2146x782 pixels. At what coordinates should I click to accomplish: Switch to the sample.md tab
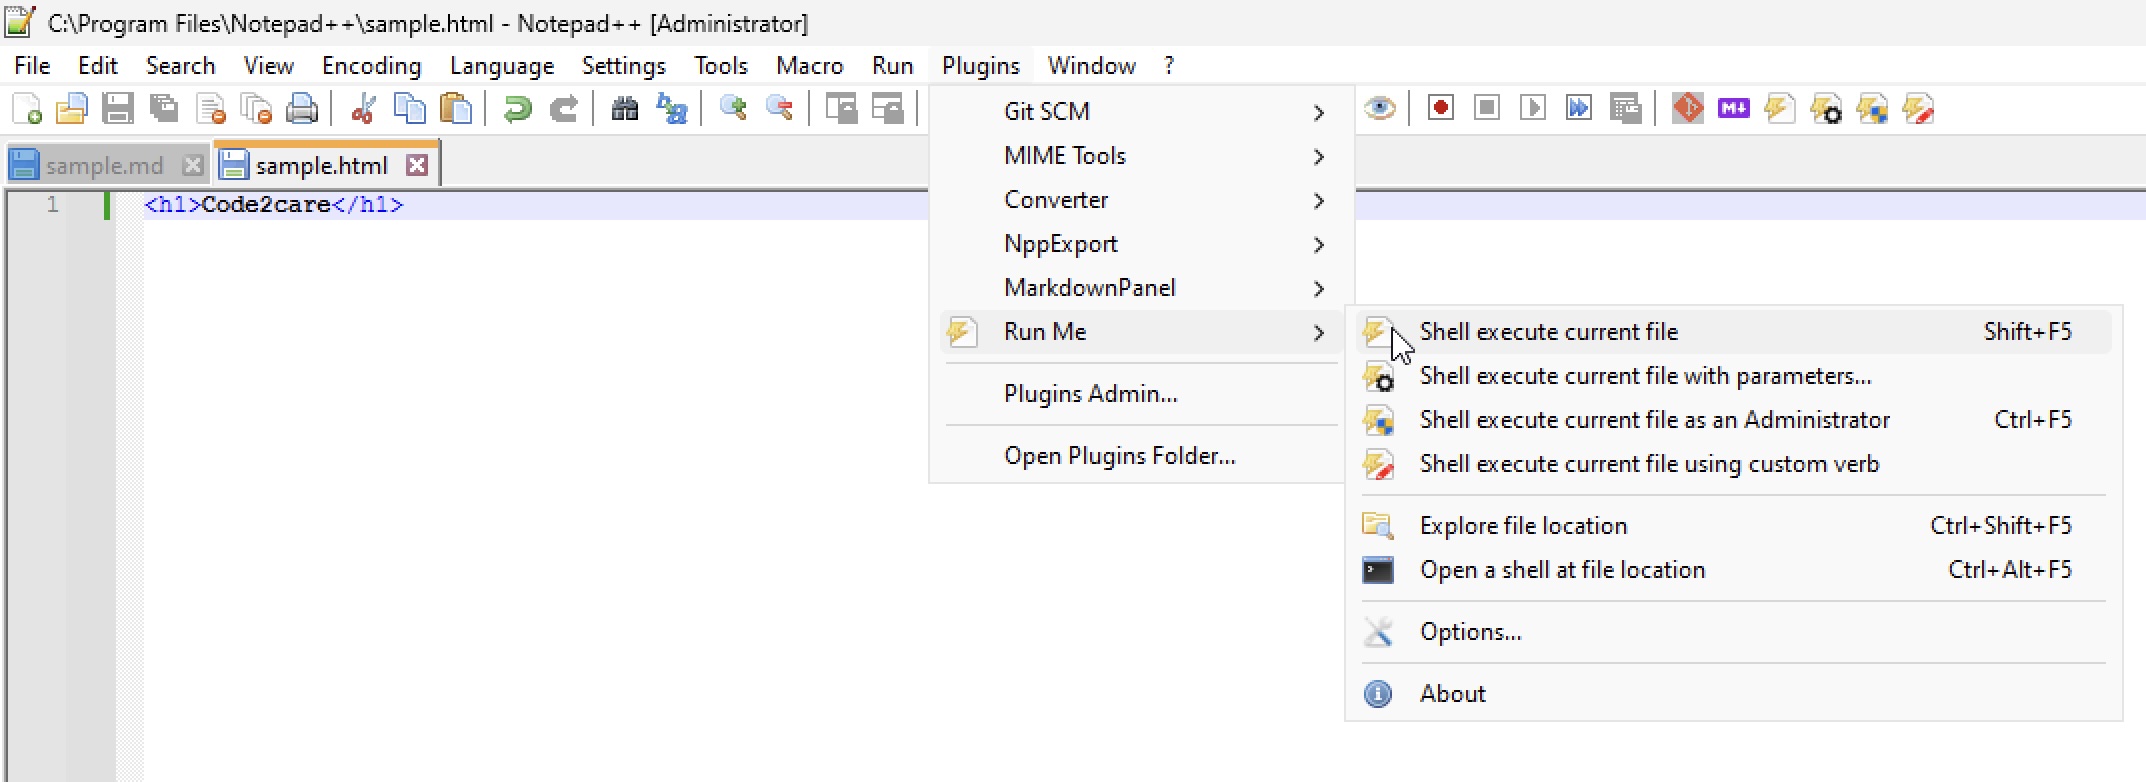click(x=105, y=166)
